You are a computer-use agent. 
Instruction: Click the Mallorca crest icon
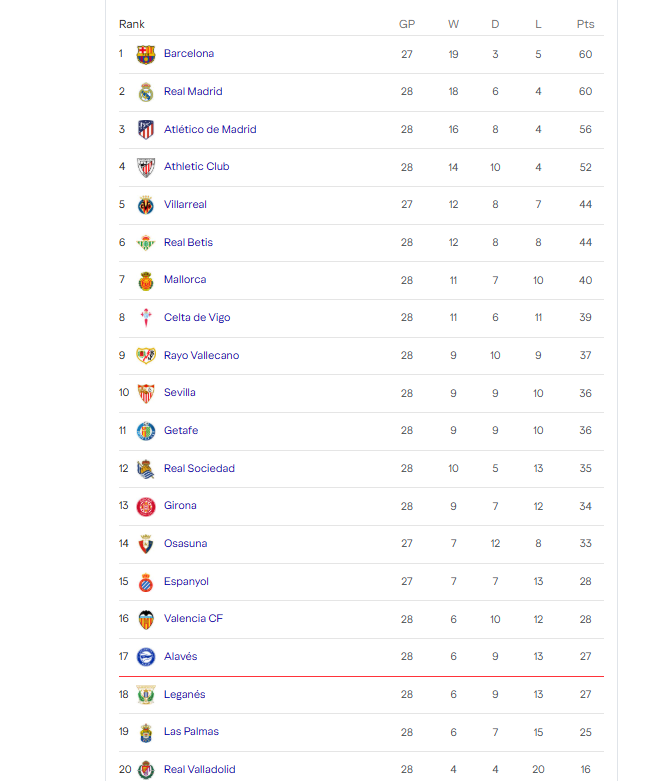tap(146, 280)
